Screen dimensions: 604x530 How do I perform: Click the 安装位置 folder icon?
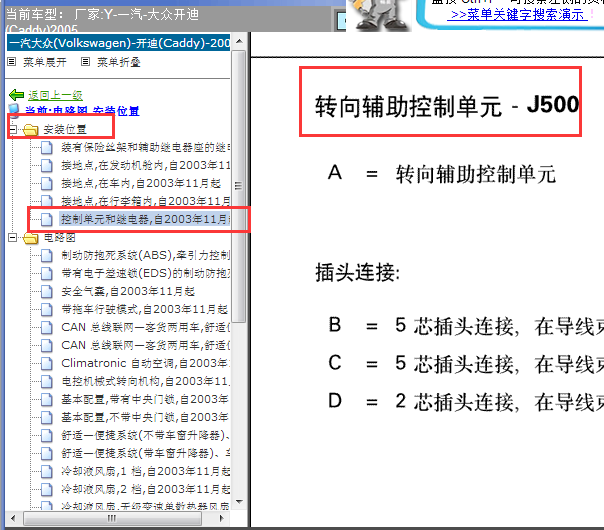30,130
